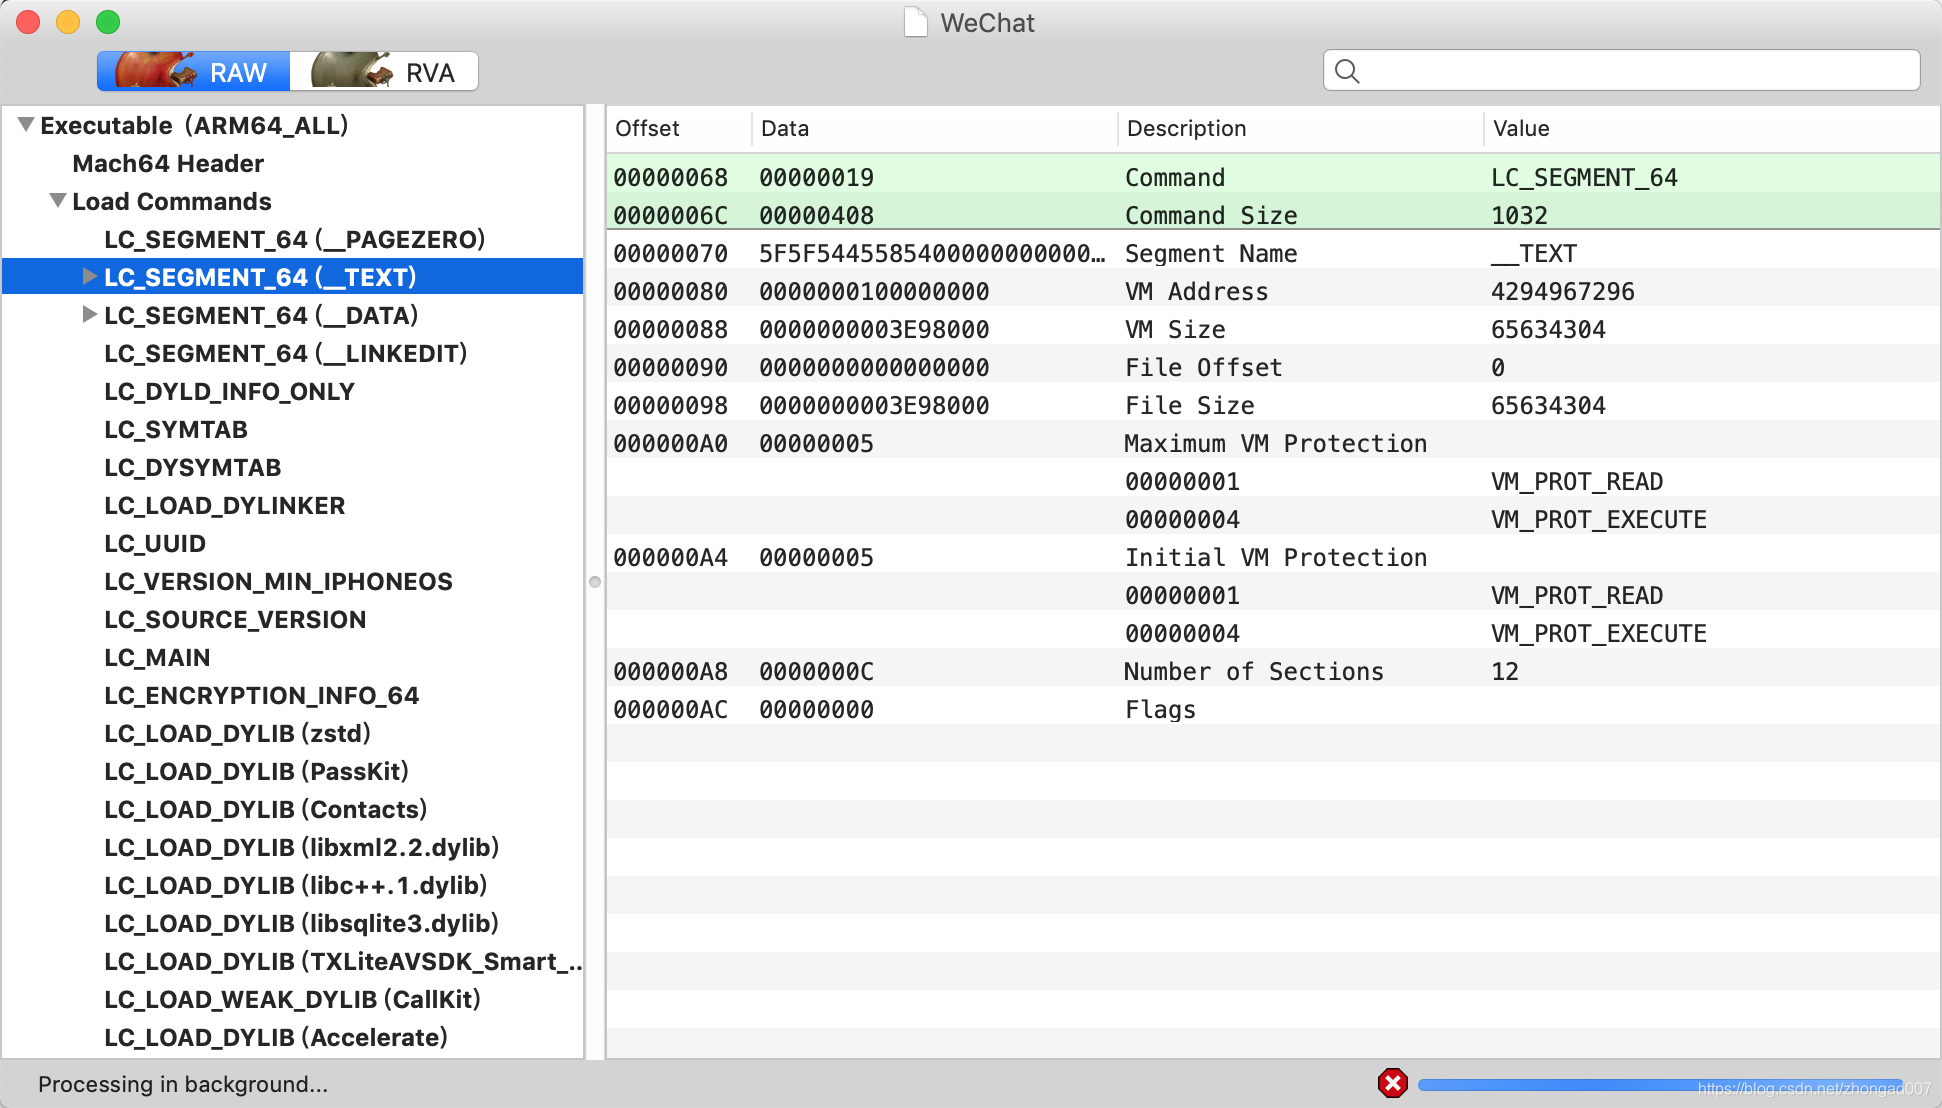Click the WeChat document icon in title
This screenshot has height=1108, width=1942.
(915, 22)
